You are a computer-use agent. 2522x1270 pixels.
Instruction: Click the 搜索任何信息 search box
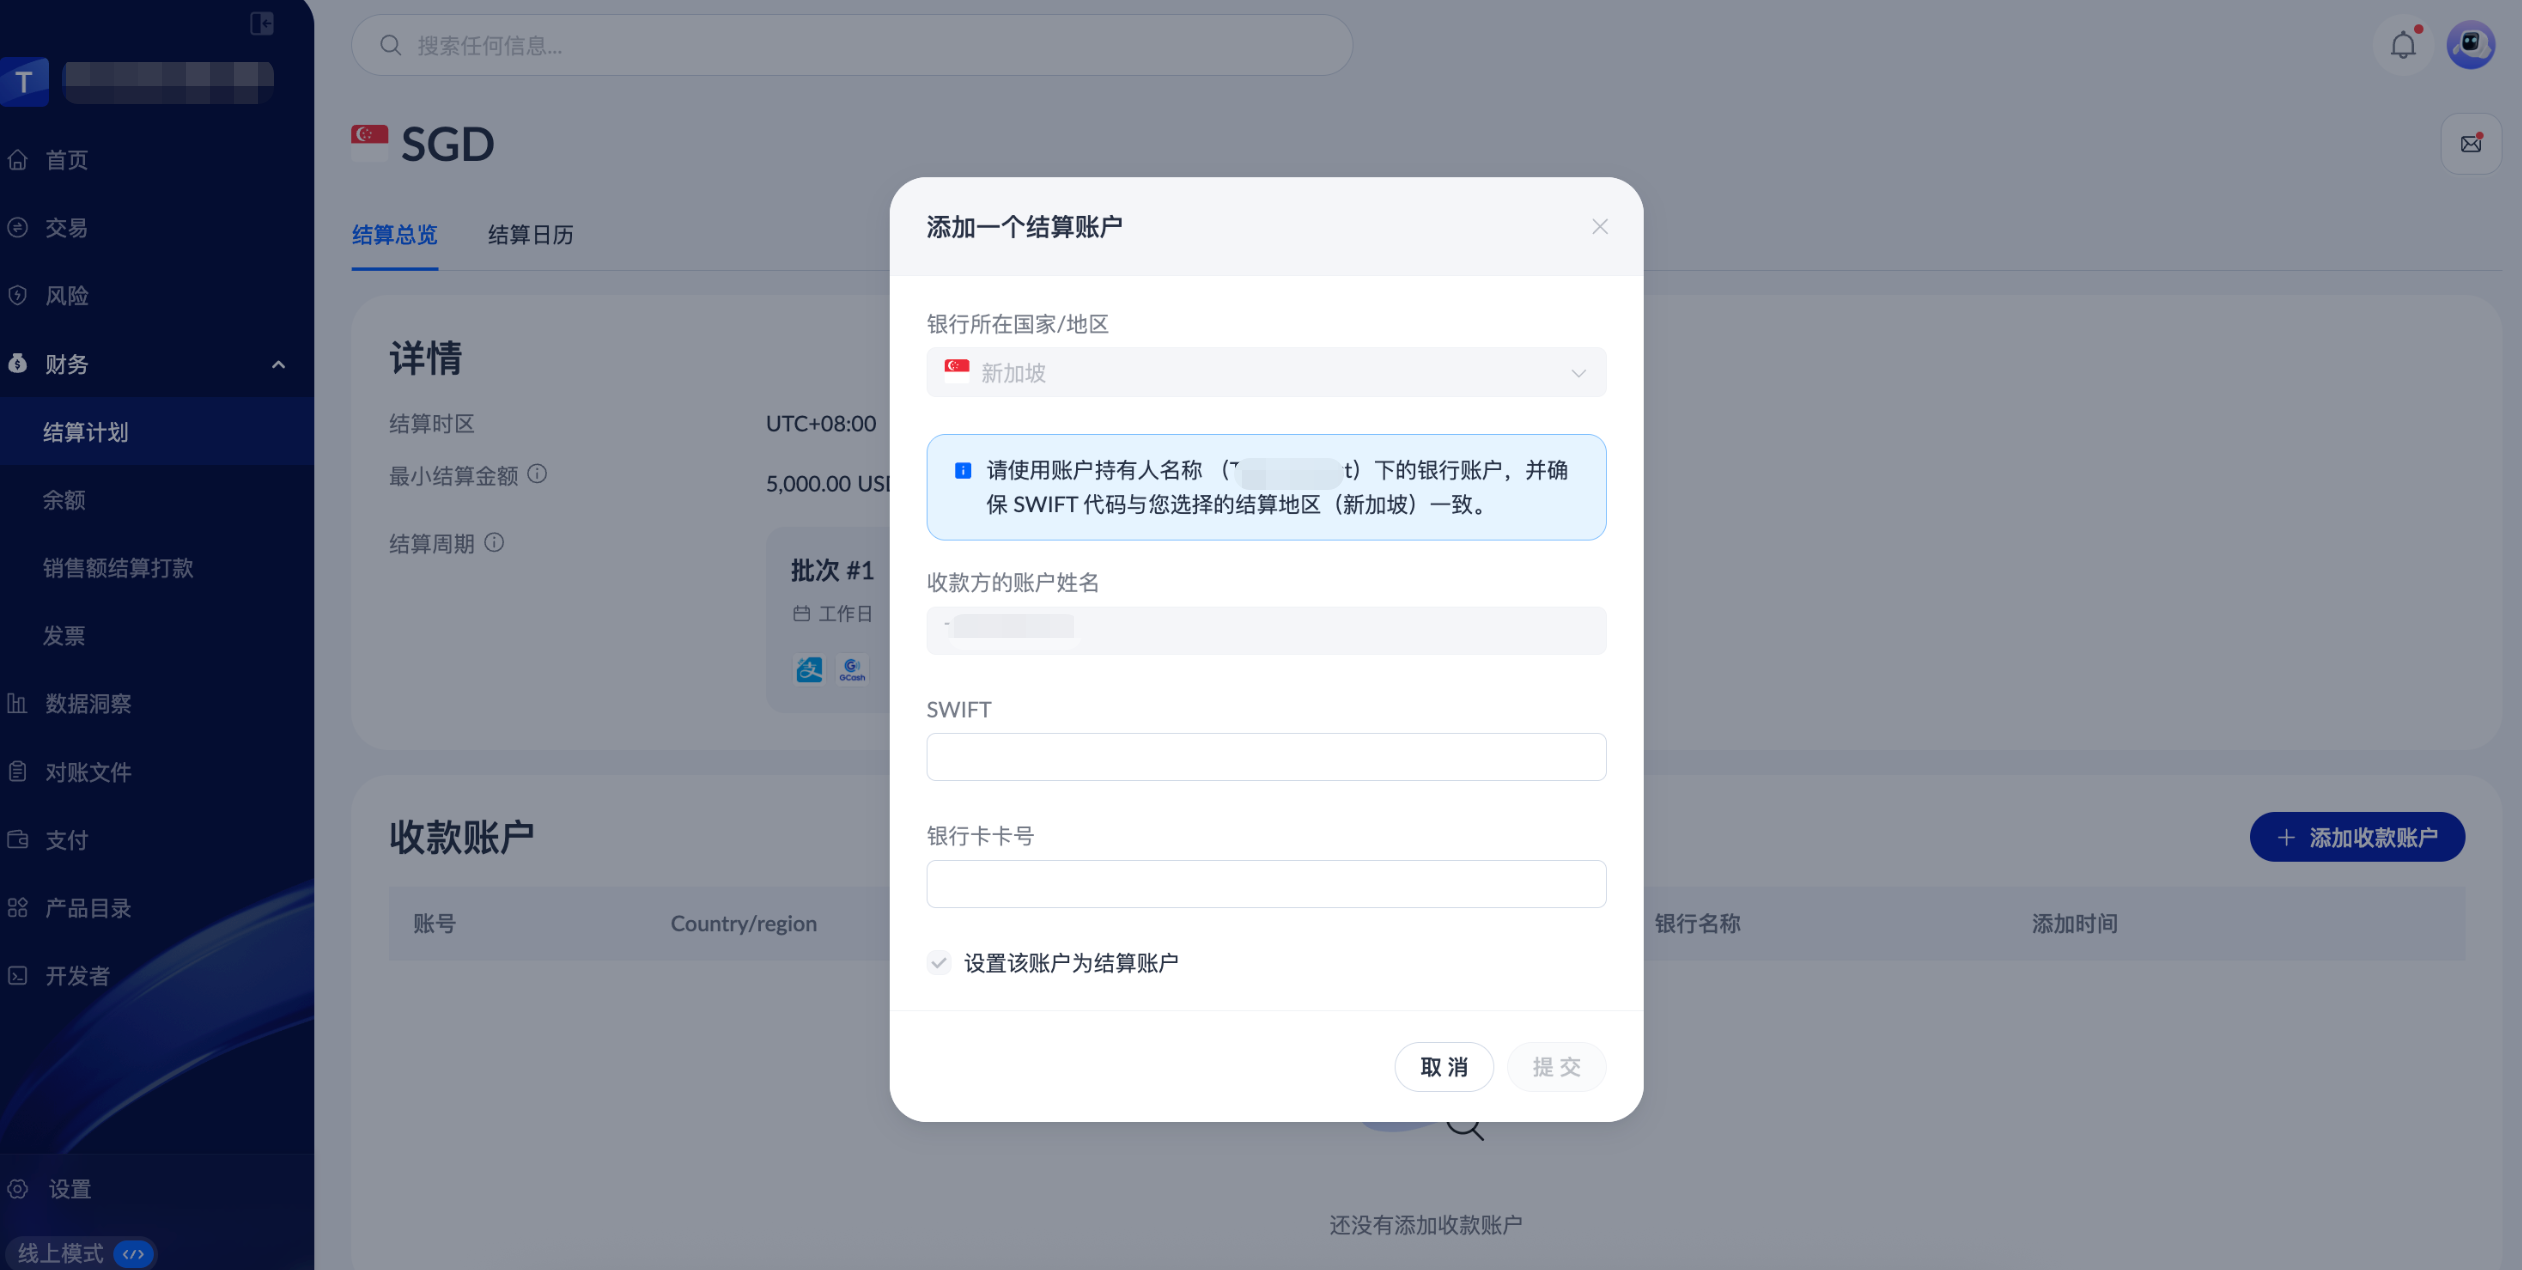pos(852,45)
